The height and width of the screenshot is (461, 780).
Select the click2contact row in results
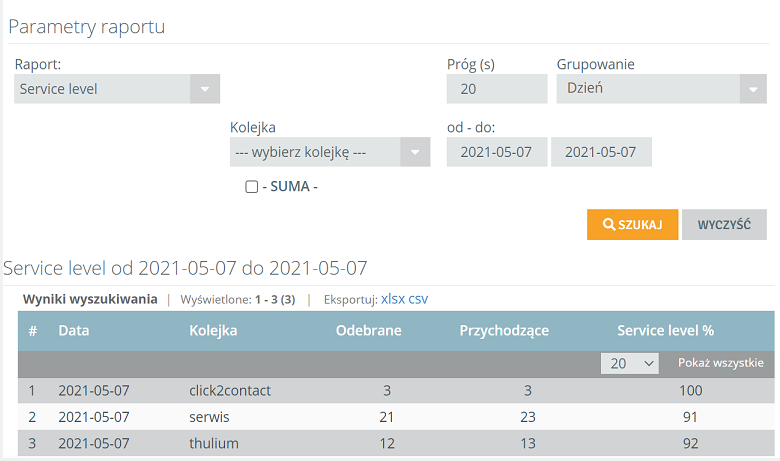[396, 390]
